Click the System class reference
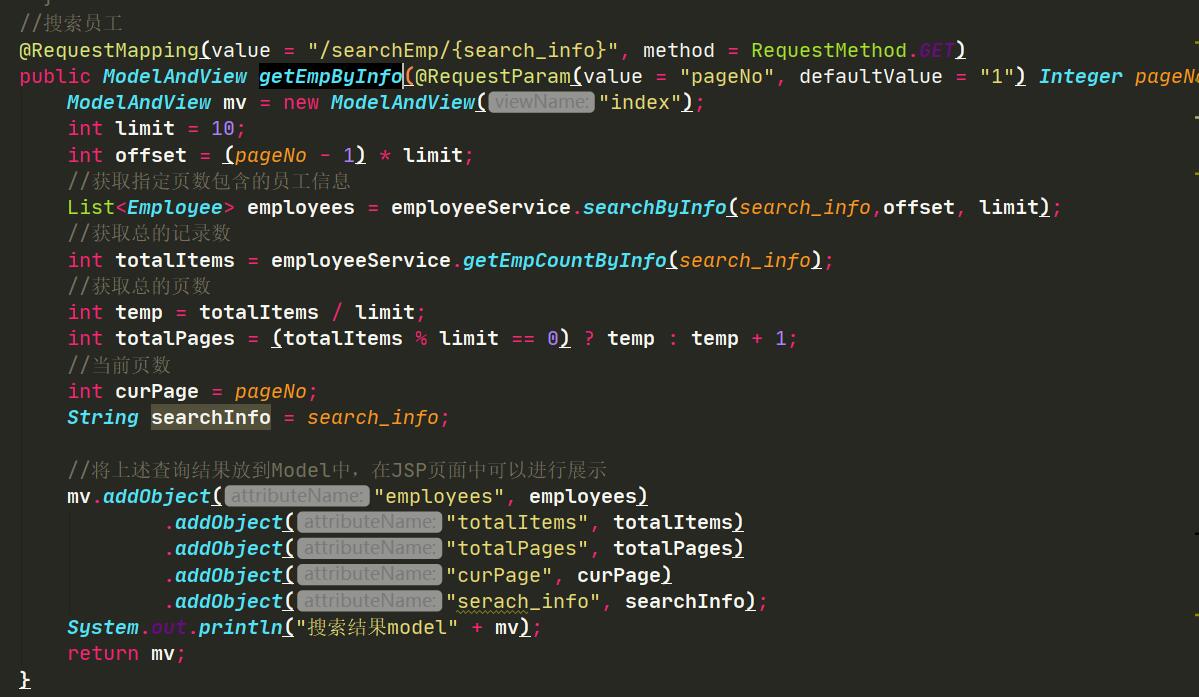 pyautogui.click(x=102, y=627)
